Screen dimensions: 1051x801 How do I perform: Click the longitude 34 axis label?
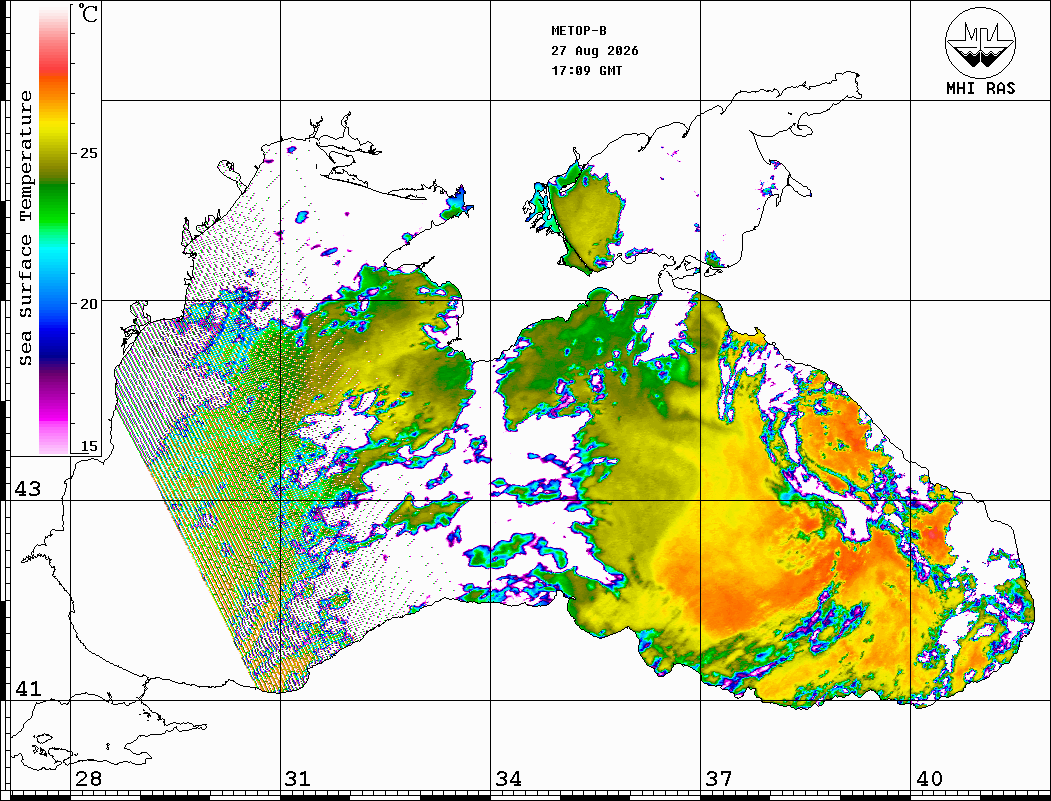(509, 778)
